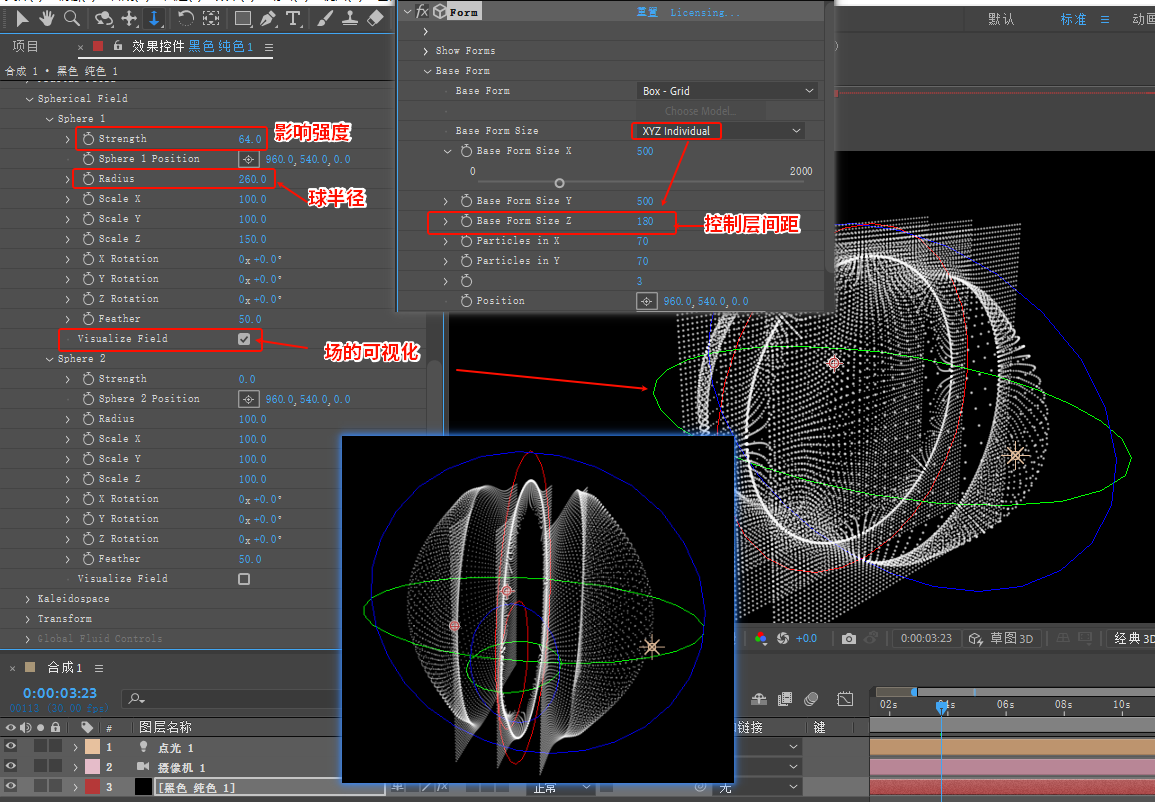Click the frame blending filmstrip icon in timeline
The image size is (1155, 802).
(785, 698)
